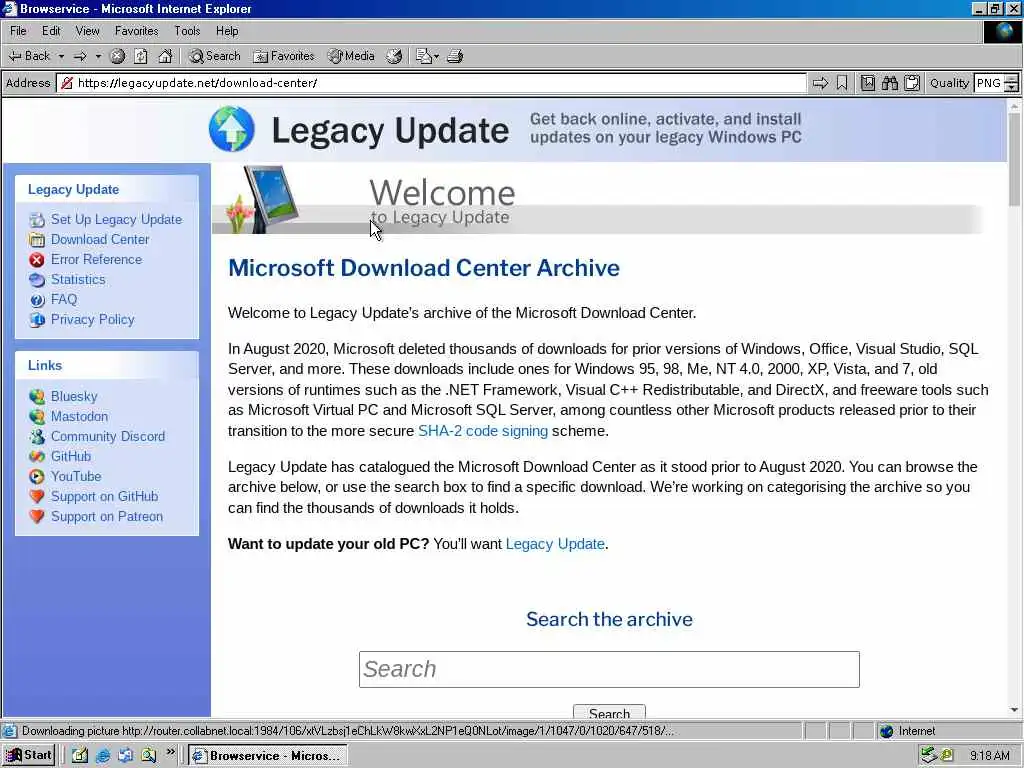This screenshot has height=768, width=1024.
Task: Open the Media pane from toolbar
Action: (x=351, y=56)
